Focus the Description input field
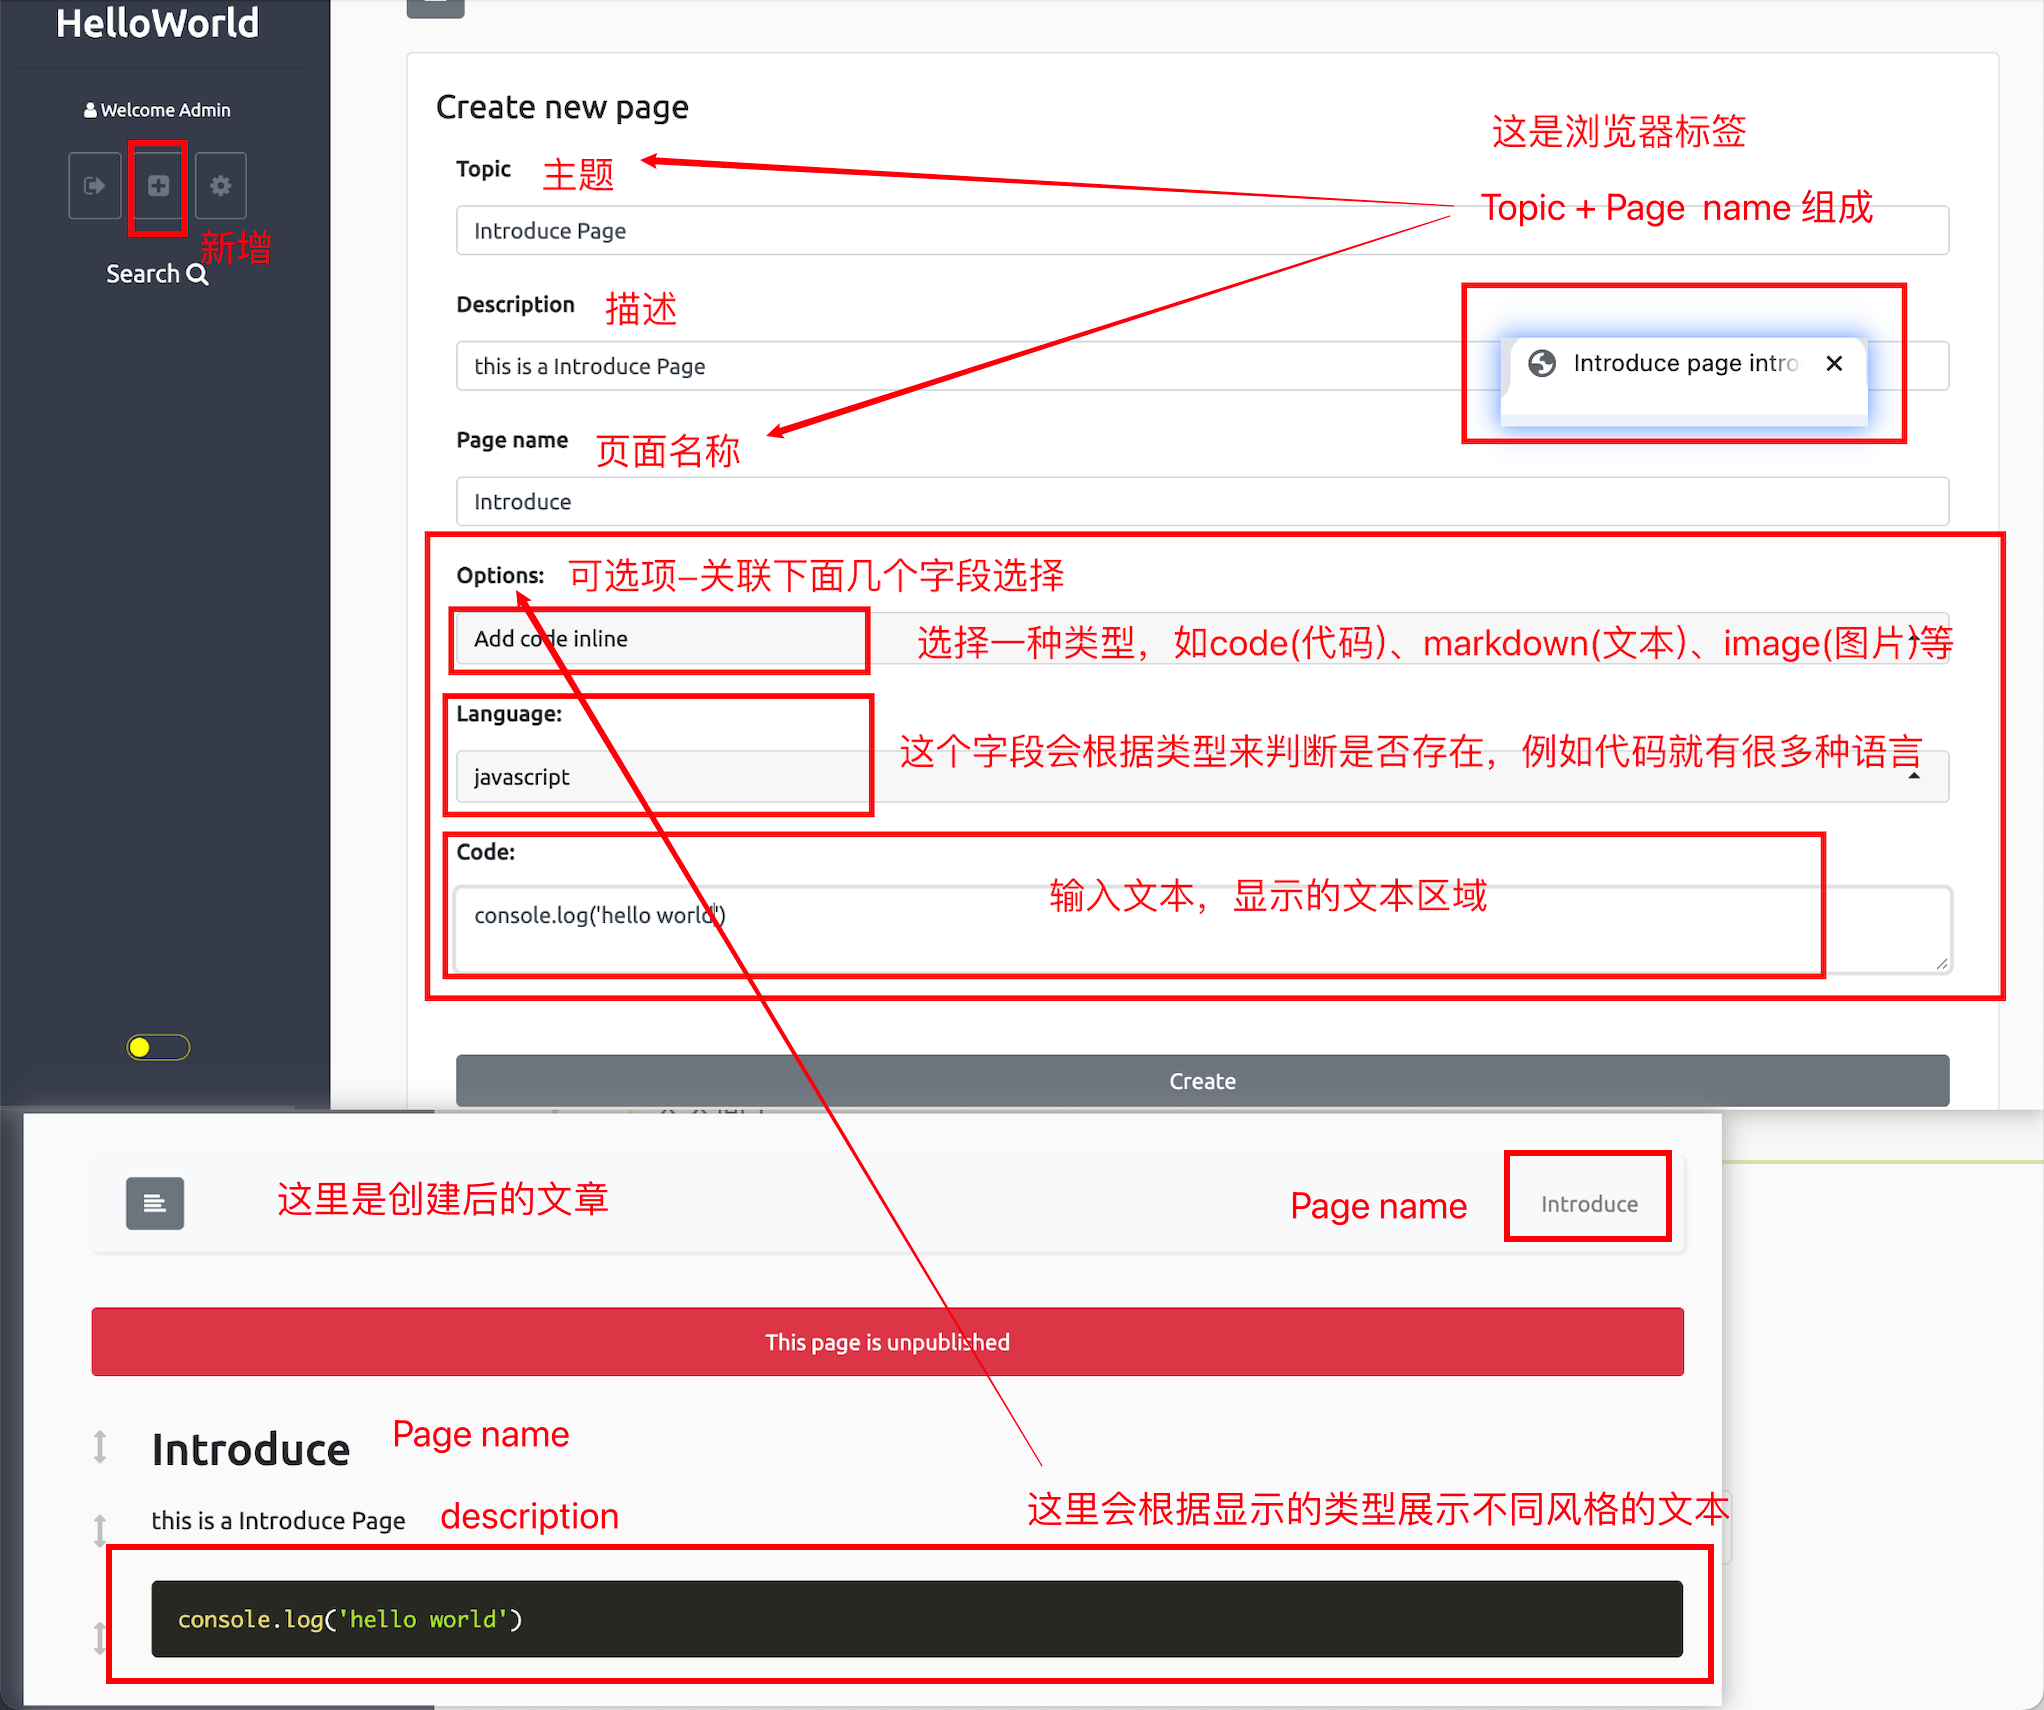2044x1710 pixels. coord(1202,366)
